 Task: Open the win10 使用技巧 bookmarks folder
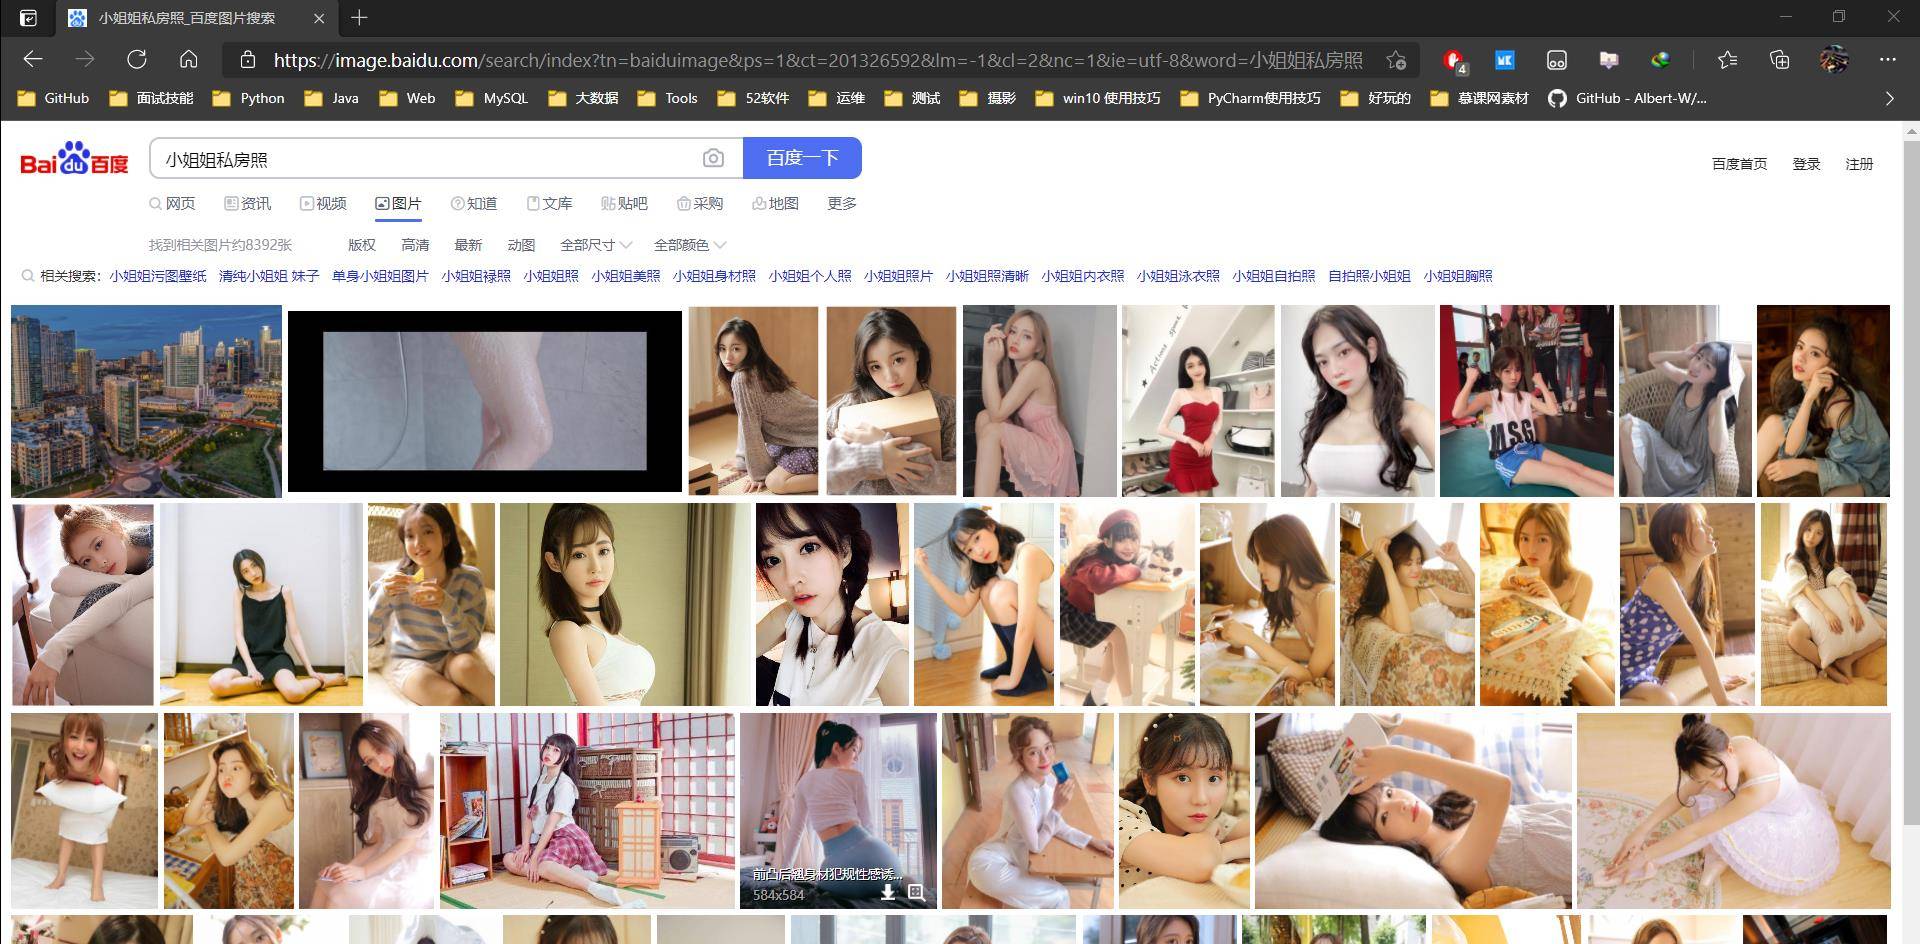click(x=1098, y=98)
